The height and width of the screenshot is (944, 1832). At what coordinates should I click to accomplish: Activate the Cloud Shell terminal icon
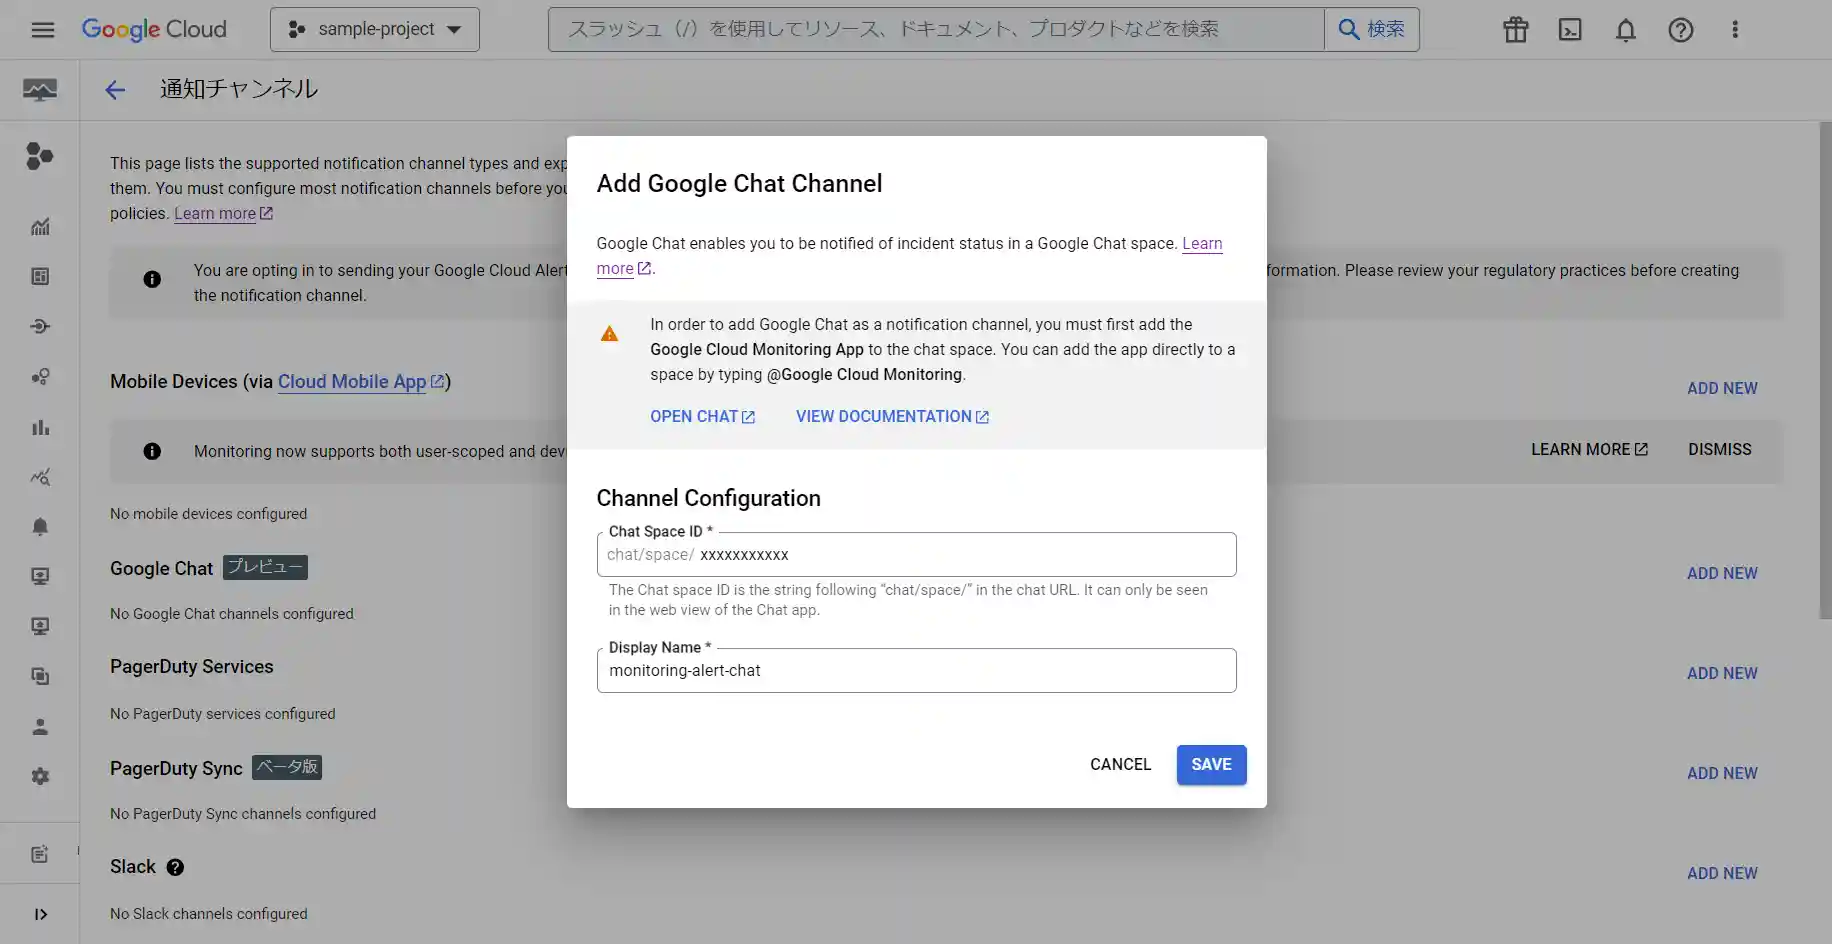1570,30
